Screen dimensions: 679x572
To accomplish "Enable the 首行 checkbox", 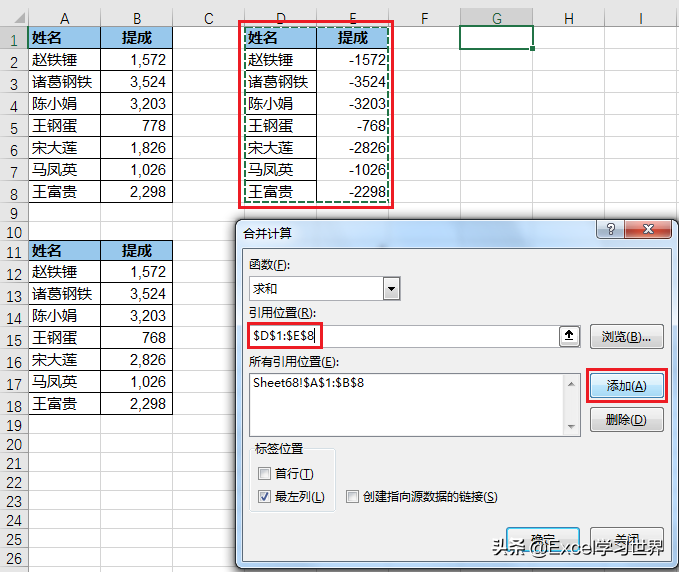I will [264, 473].
